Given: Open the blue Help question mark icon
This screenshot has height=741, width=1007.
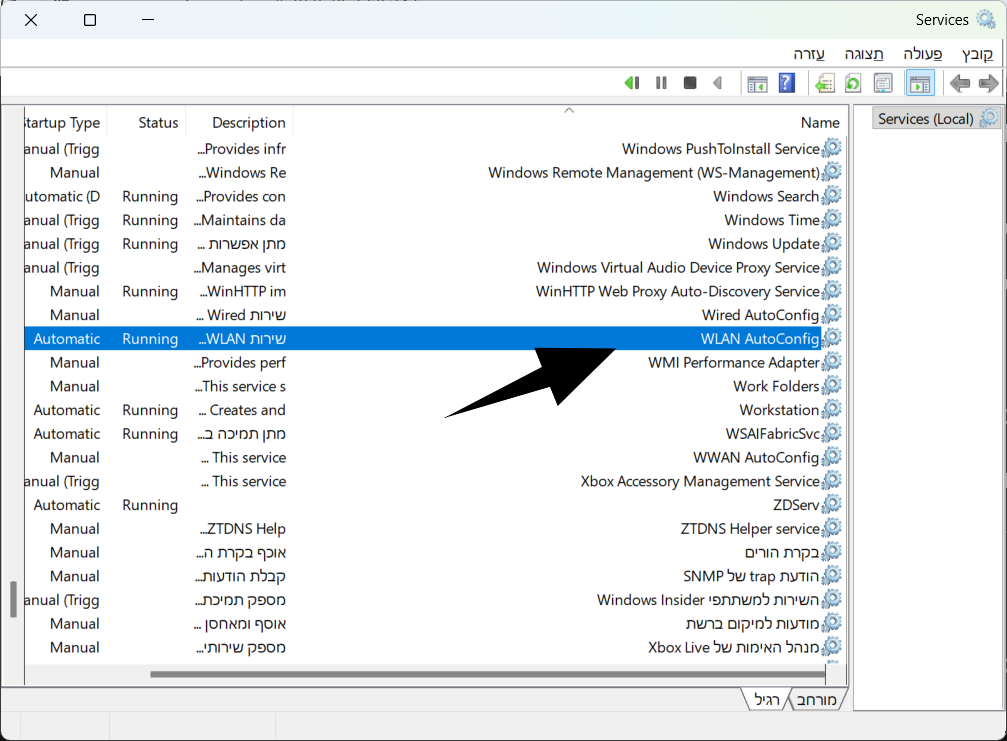Looking at the screenshot, I should (787, 83).
